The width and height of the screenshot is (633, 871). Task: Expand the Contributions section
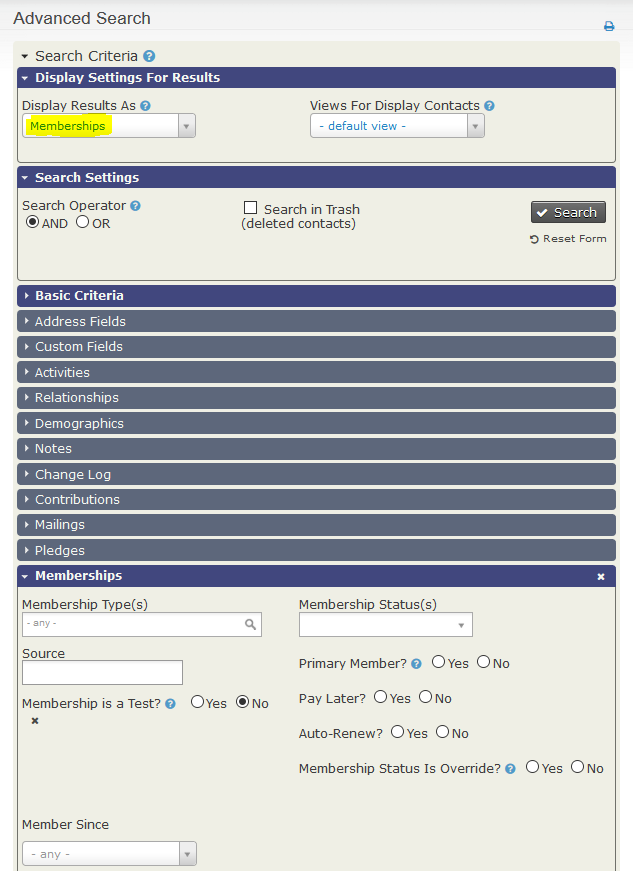pos(77,500)
